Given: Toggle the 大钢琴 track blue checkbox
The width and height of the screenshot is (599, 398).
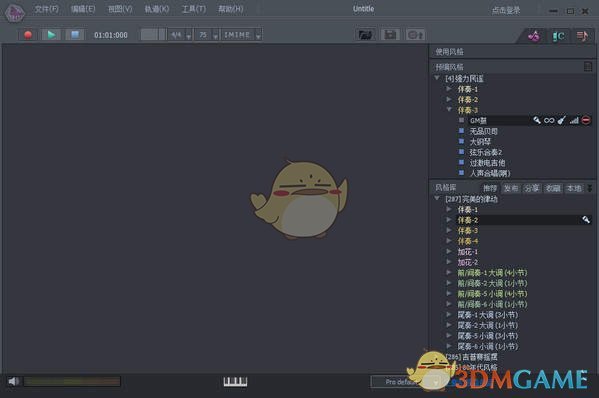Looking at the screenshot, I should click(x=461, y=141).
